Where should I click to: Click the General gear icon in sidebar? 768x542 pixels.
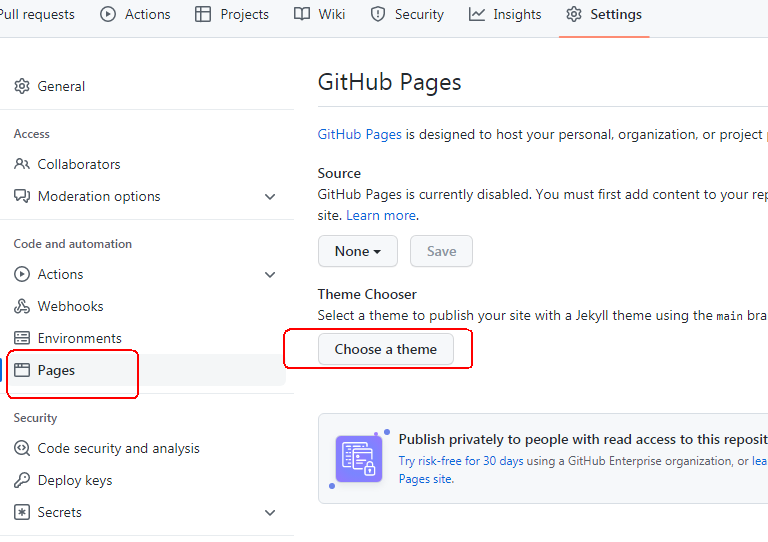click(x=22, y=86)
